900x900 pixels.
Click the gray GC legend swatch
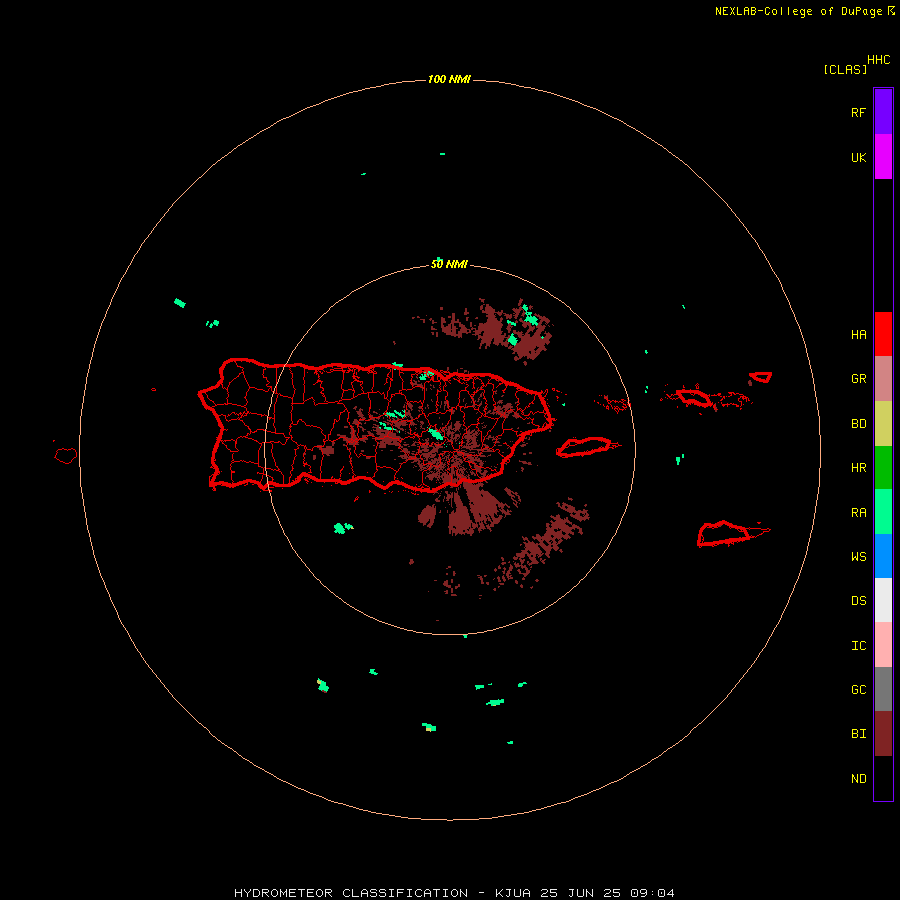pos(883,689)
